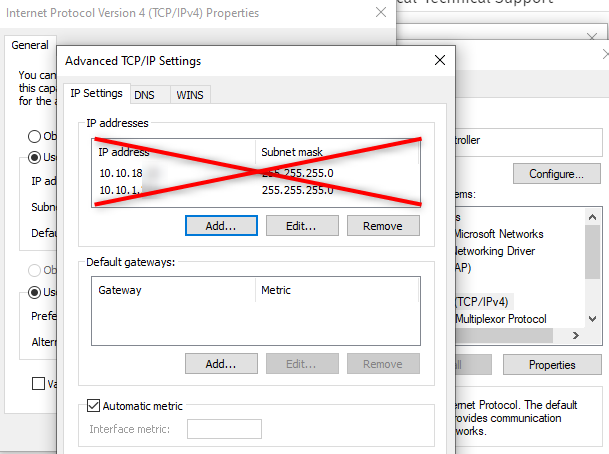Open the WINS tab
The image size is (609, 454).
[x=189, y=94]
